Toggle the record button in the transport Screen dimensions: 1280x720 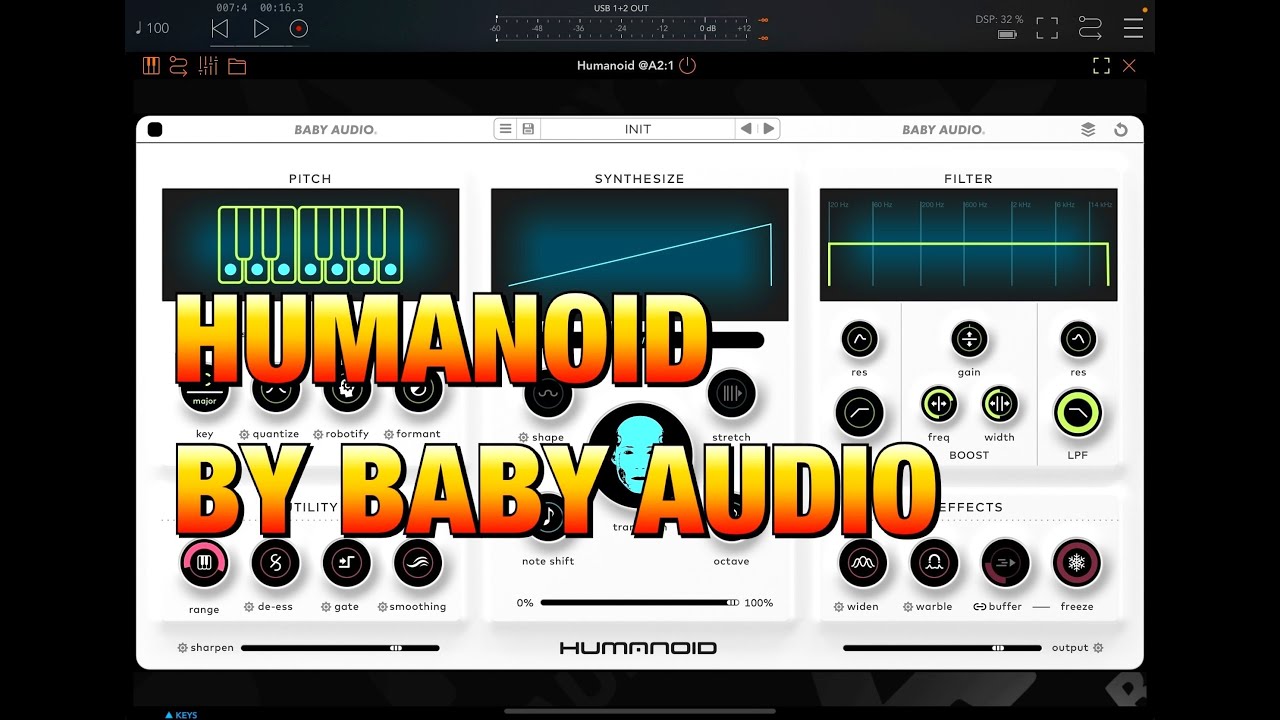point(299,29)
